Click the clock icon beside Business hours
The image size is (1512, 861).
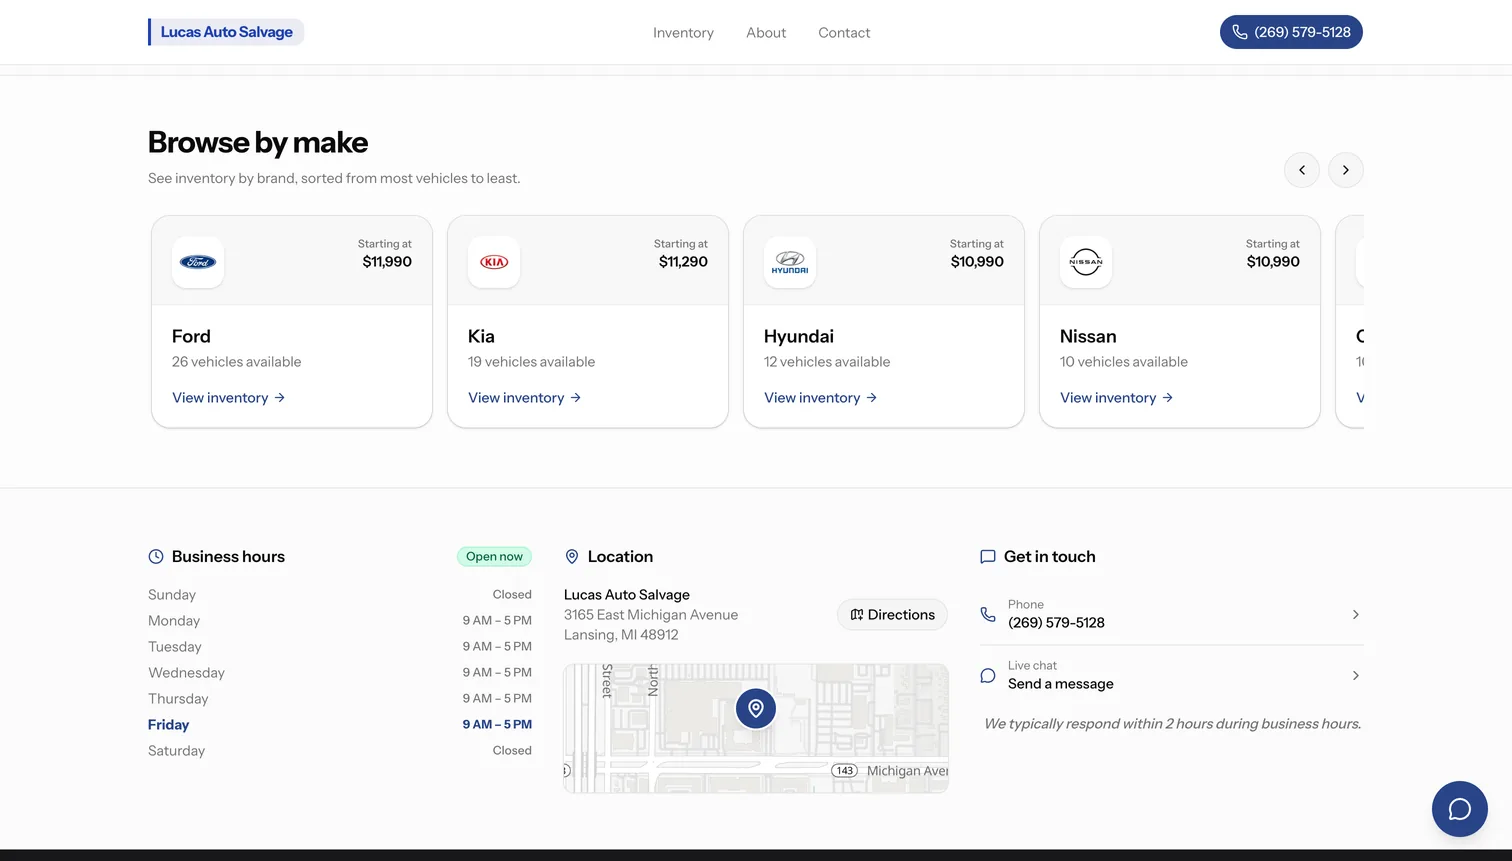click(156, 557)
